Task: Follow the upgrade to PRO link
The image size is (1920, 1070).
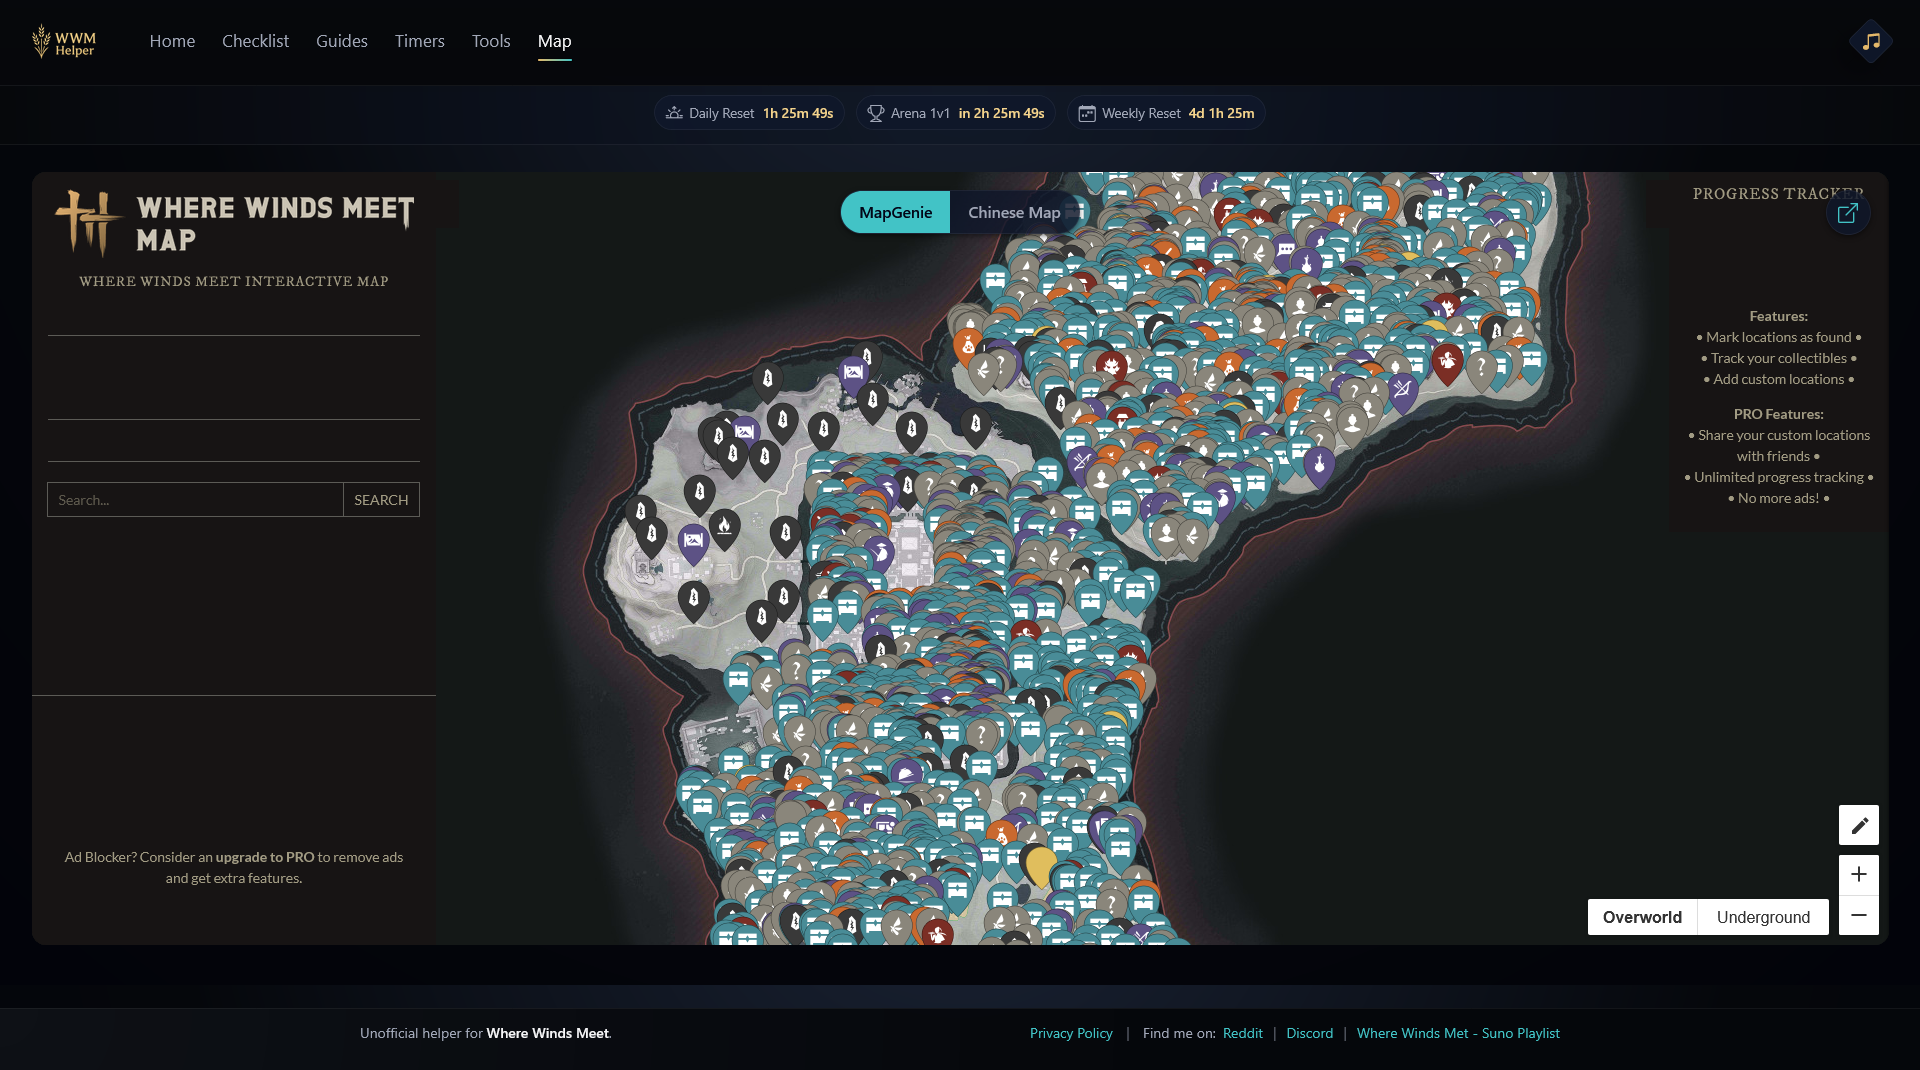Action: point(265,857)
